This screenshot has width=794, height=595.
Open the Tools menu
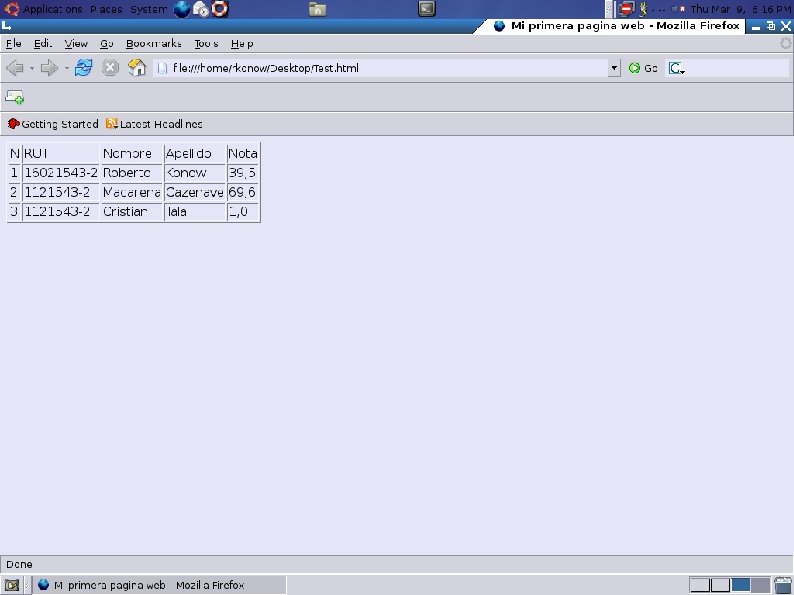[206, 44]
